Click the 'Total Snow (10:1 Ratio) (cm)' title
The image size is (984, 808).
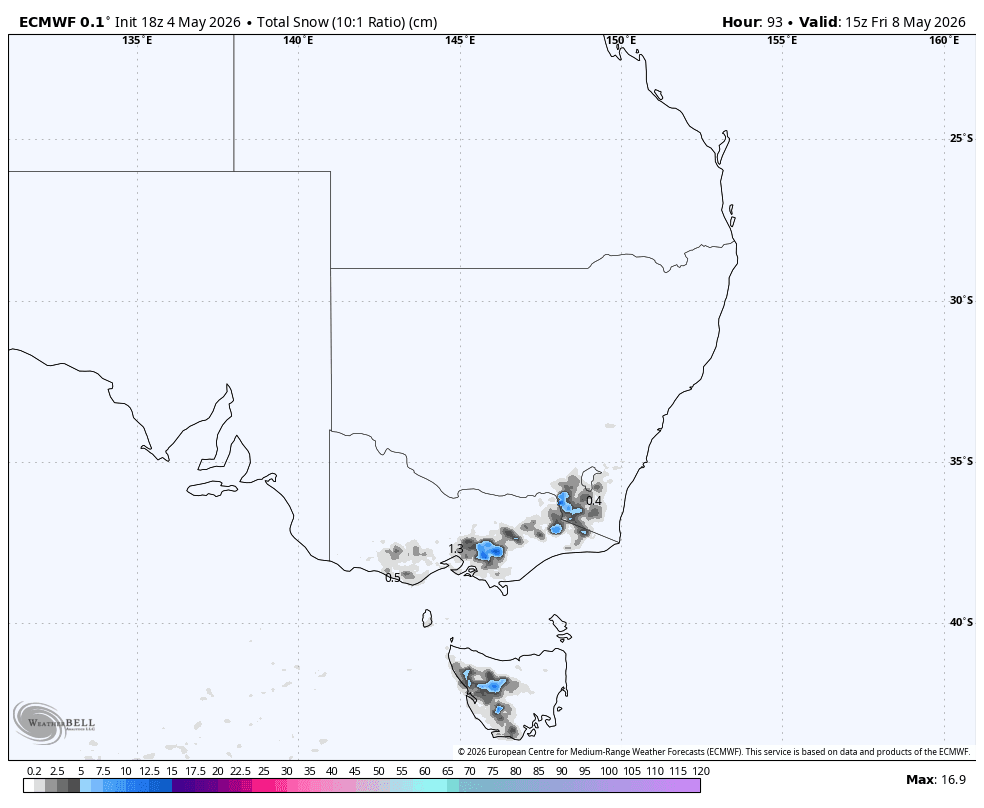[347, 22]
